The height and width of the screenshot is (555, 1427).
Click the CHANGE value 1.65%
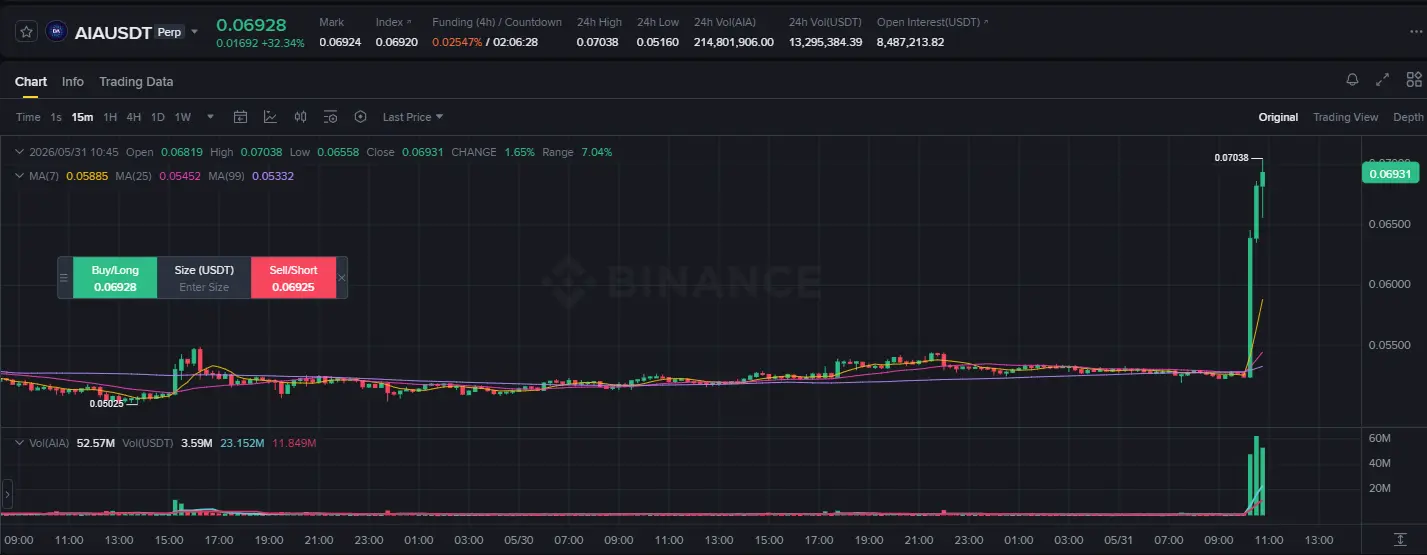click(x=519, y=152)
